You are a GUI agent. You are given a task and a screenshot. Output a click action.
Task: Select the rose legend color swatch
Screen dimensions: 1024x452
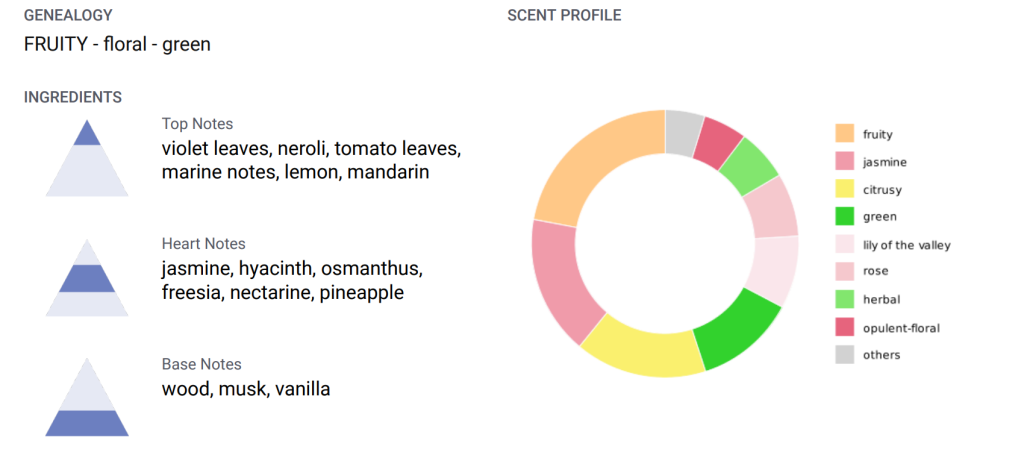tap(844, 270)
